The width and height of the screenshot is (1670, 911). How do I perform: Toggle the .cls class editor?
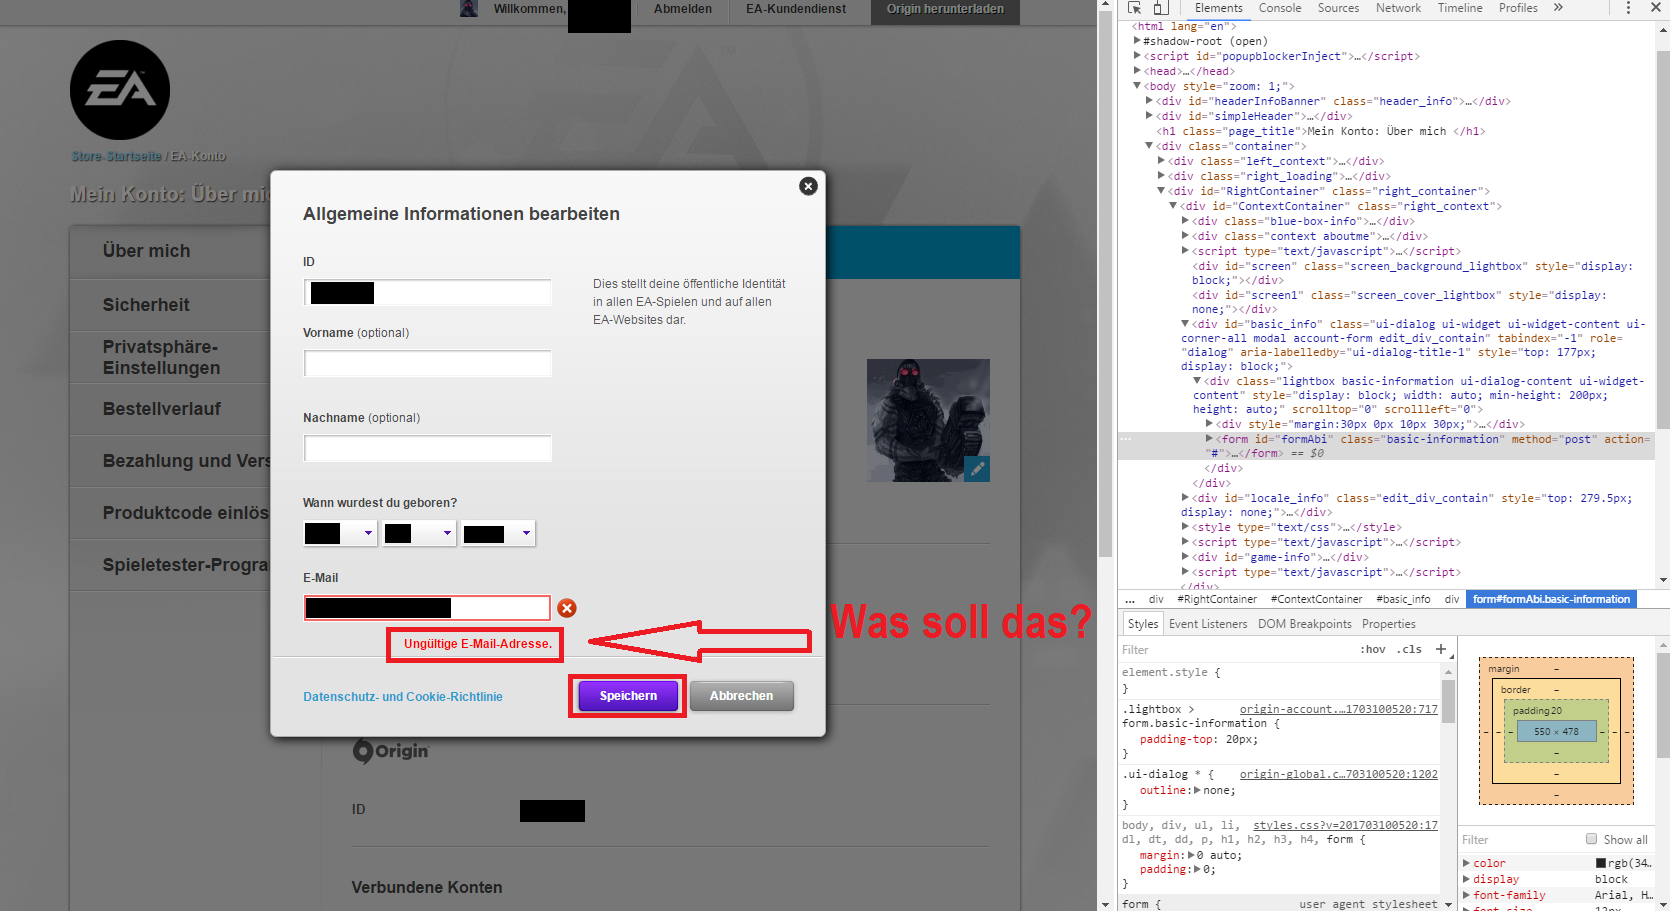[x=1409, y=649]
